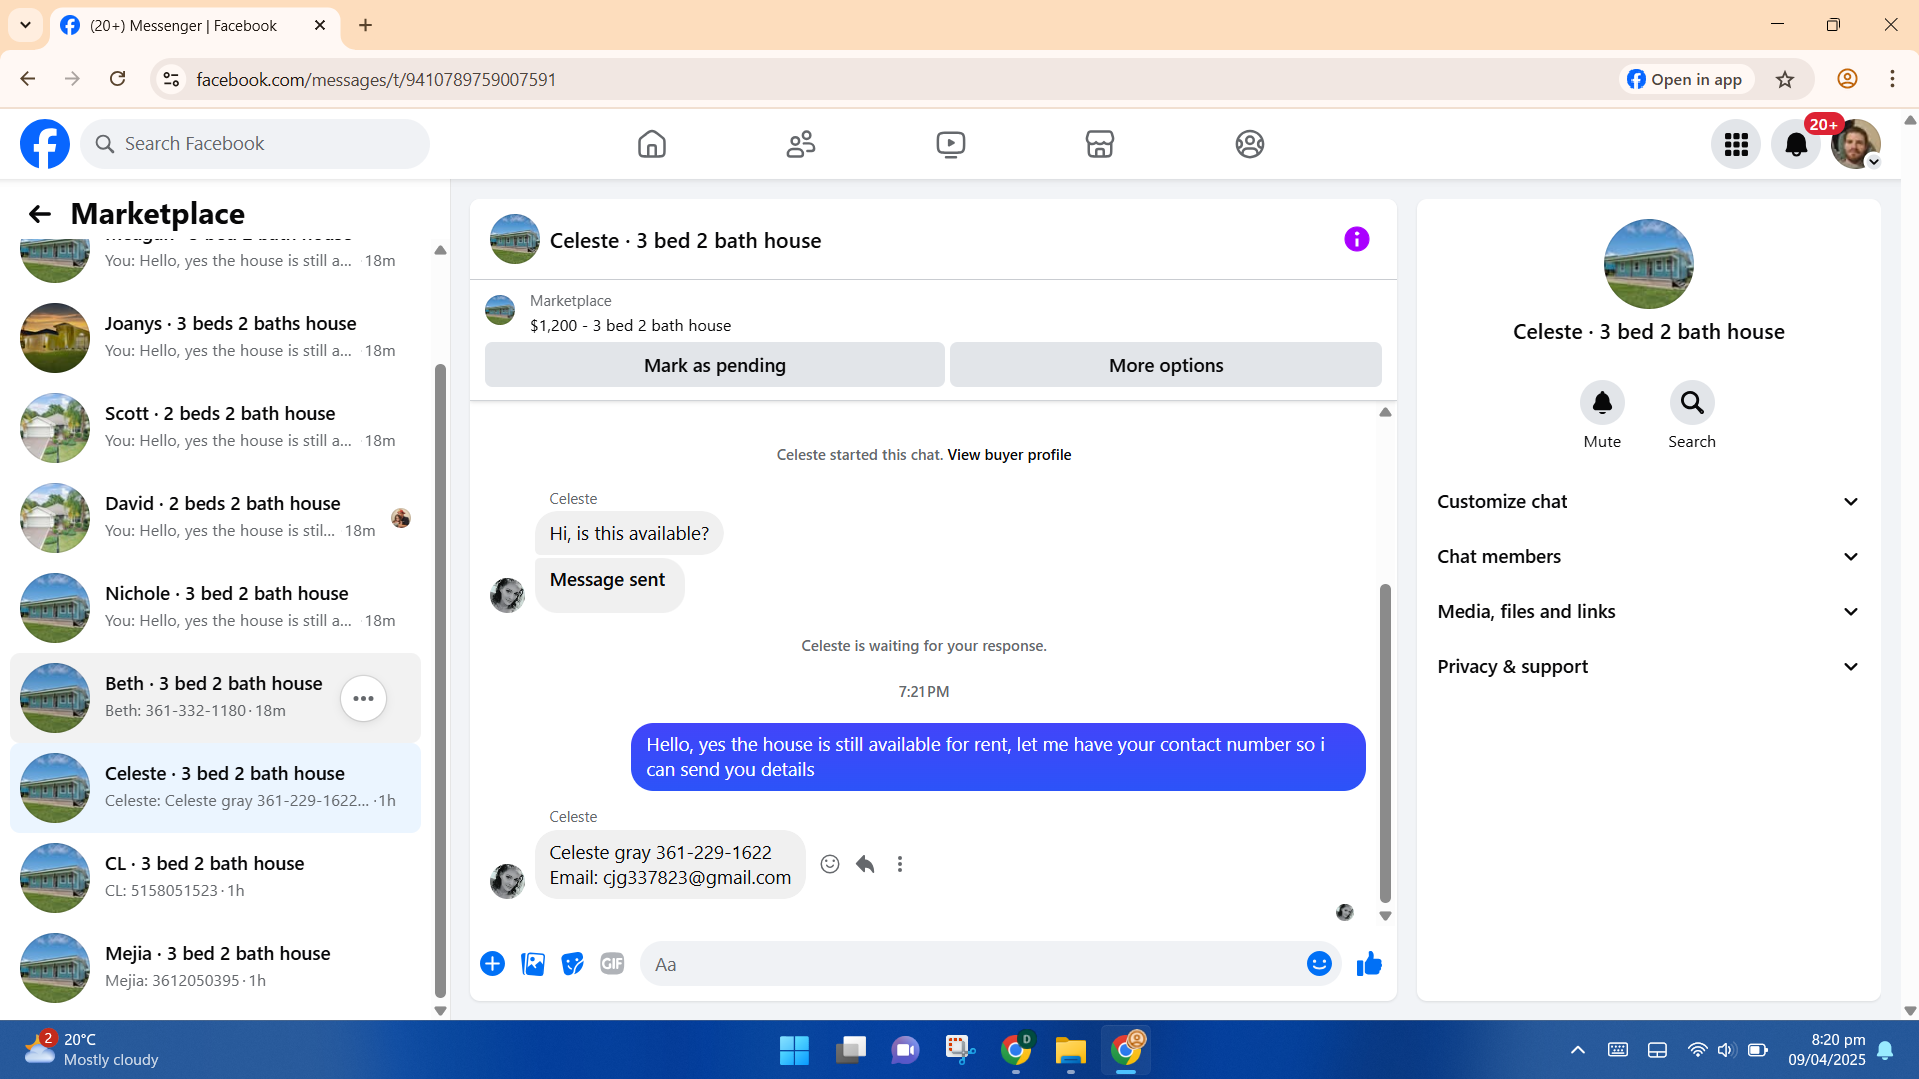
Task: Open the Marketplace storefront icon
Action: click(1100, 144)
